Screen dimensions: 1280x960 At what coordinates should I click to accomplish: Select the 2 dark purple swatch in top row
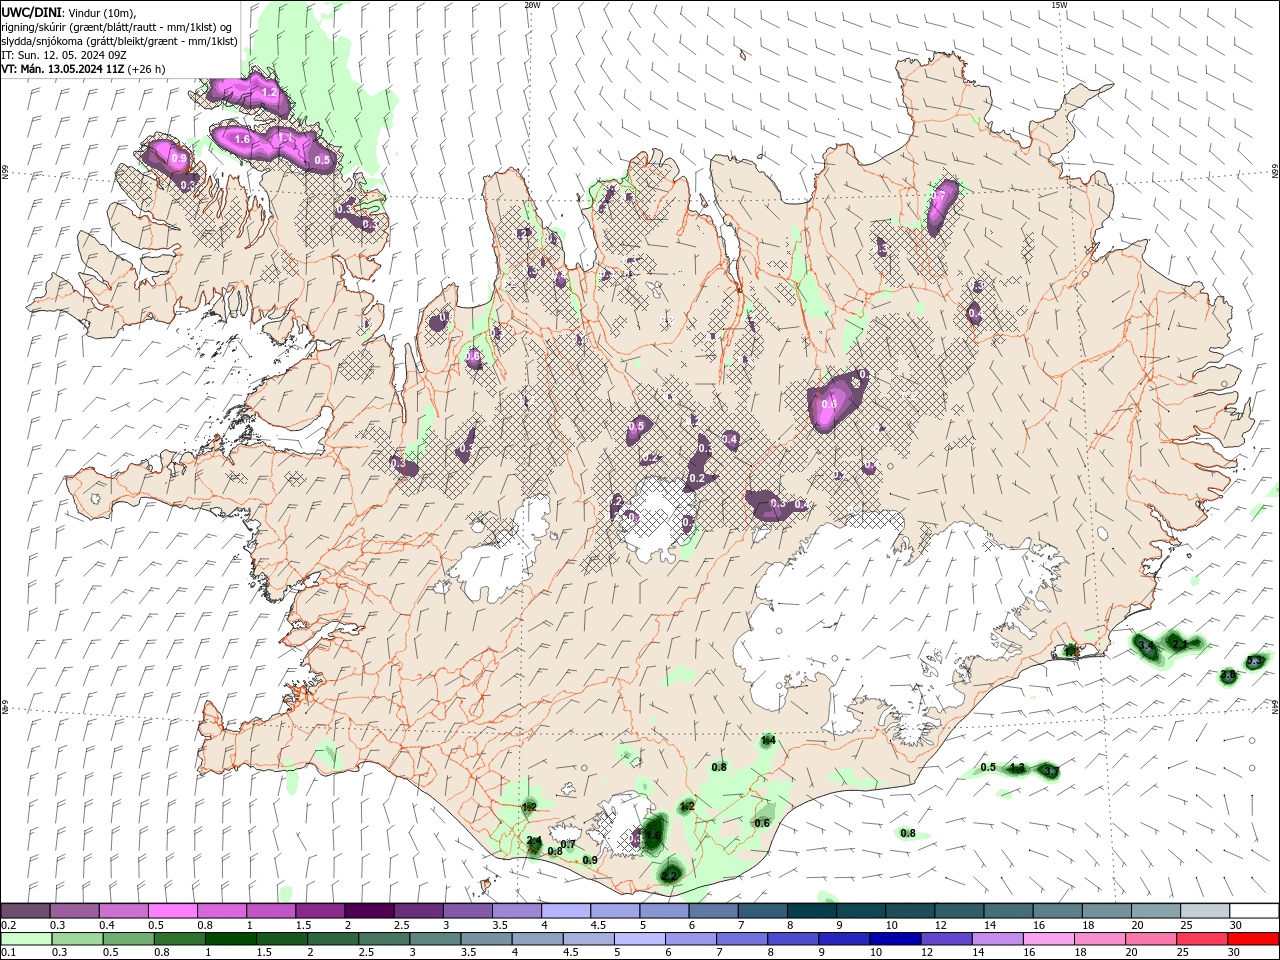coord(369,911)
